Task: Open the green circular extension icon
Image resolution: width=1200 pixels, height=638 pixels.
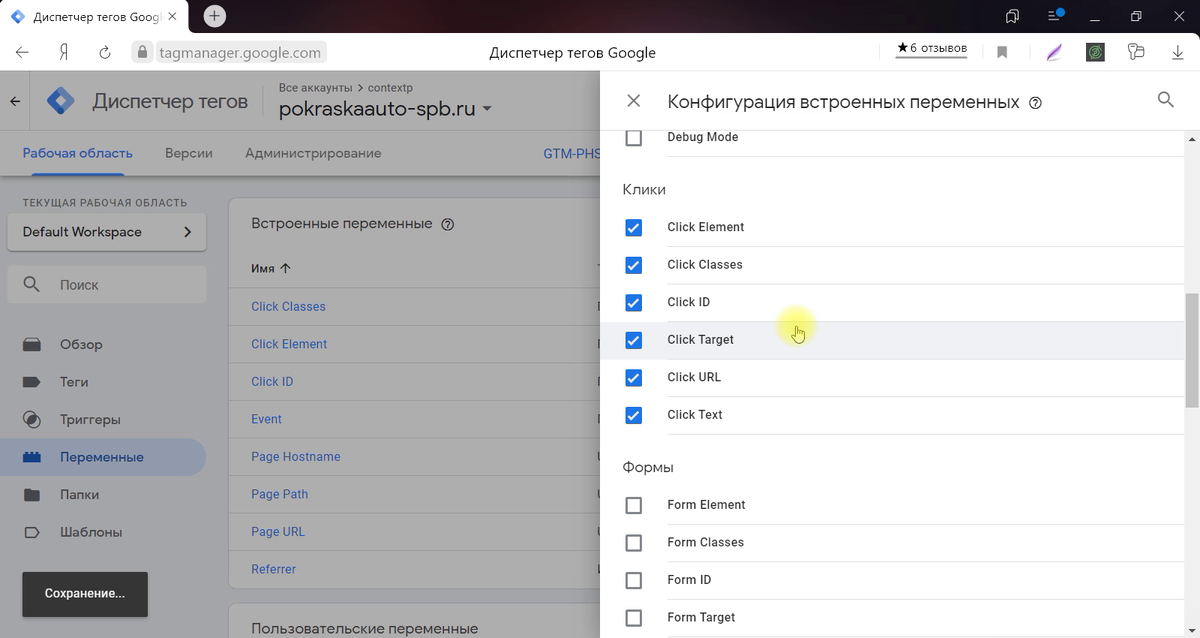Action: tap(1095, 52)
